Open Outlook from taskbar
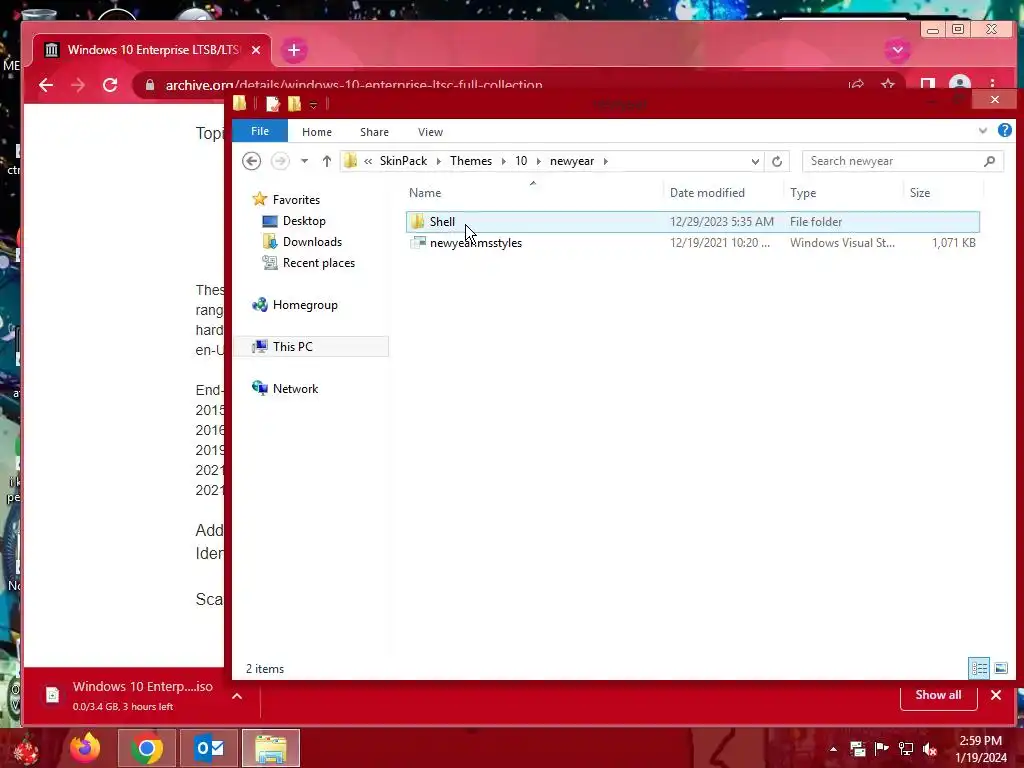Screen dimensions: 1024x768 click(x=209, y=748)
